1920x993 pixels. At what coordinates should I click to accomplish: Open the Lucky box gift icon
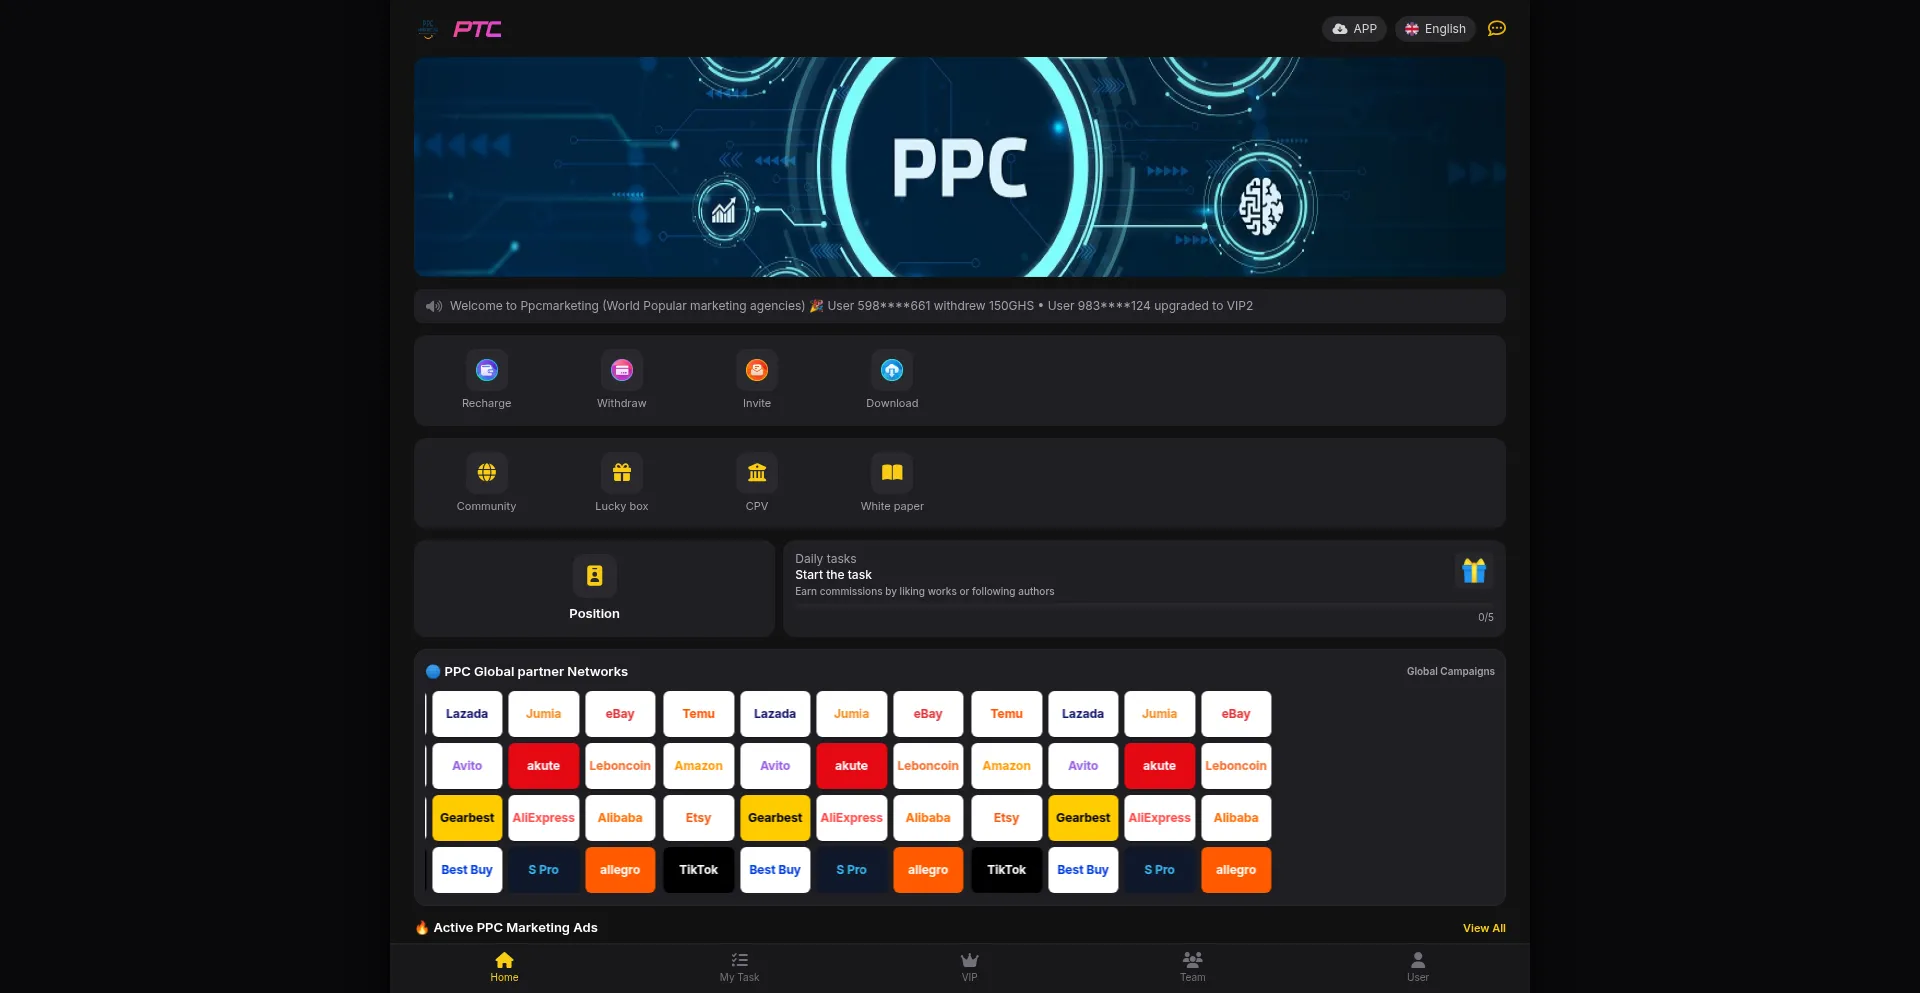click(x=622, y=473)
